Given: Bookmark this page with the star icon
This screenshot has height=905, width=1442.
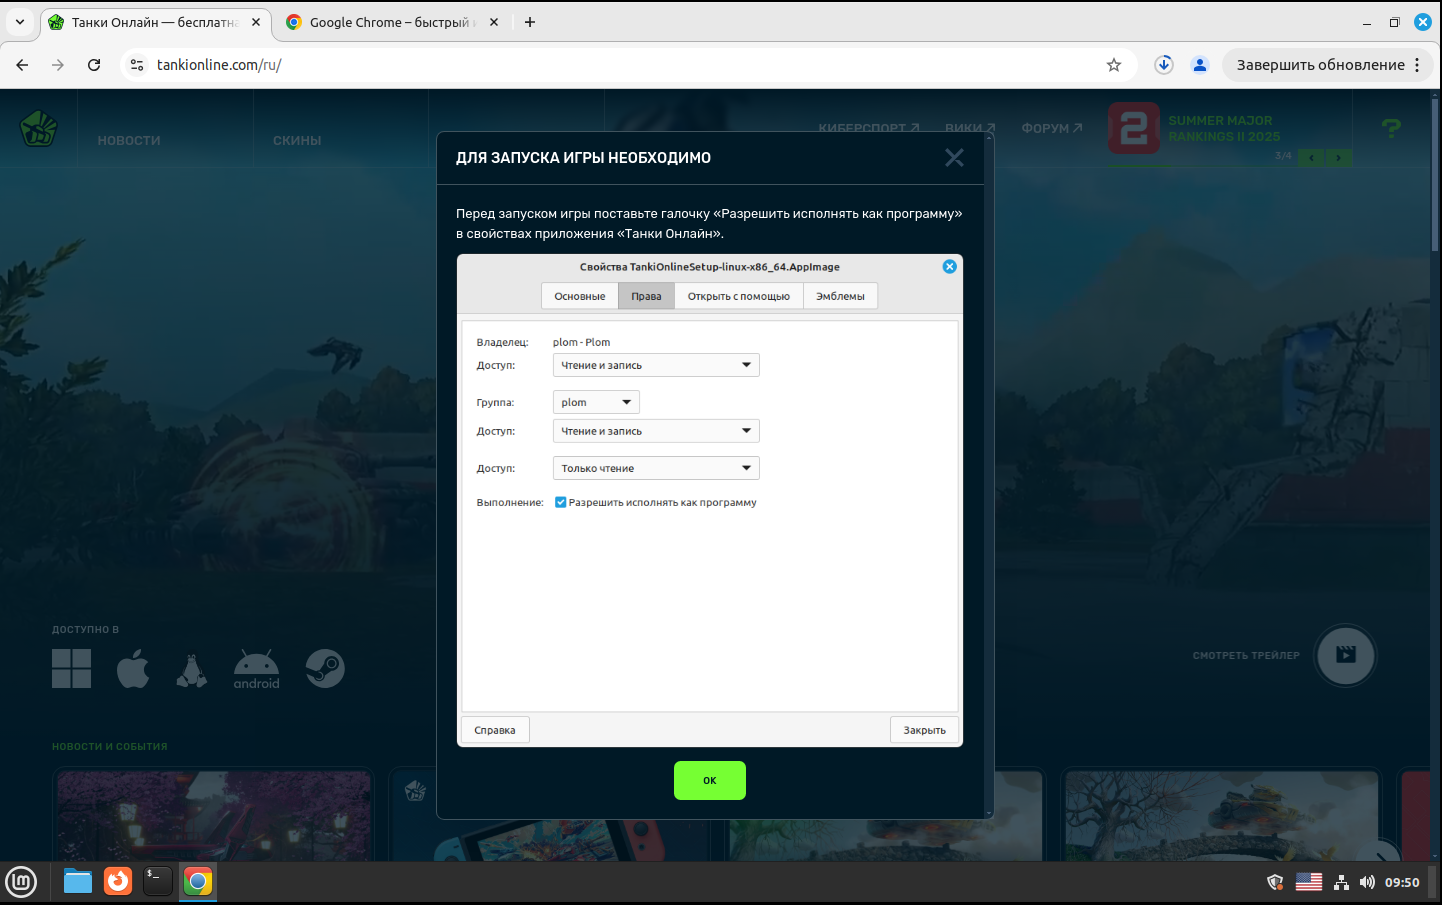Looking at the screenshot, I should point(1114,65).
